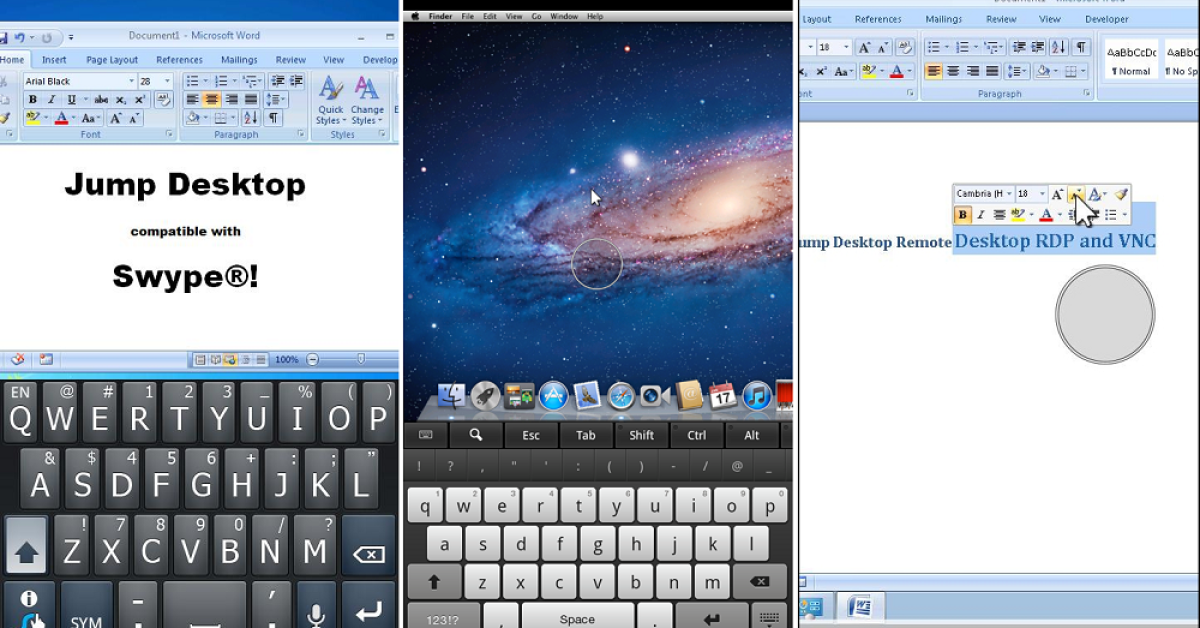Open the Arial Black font name dropdown

[x=131, y=81]
